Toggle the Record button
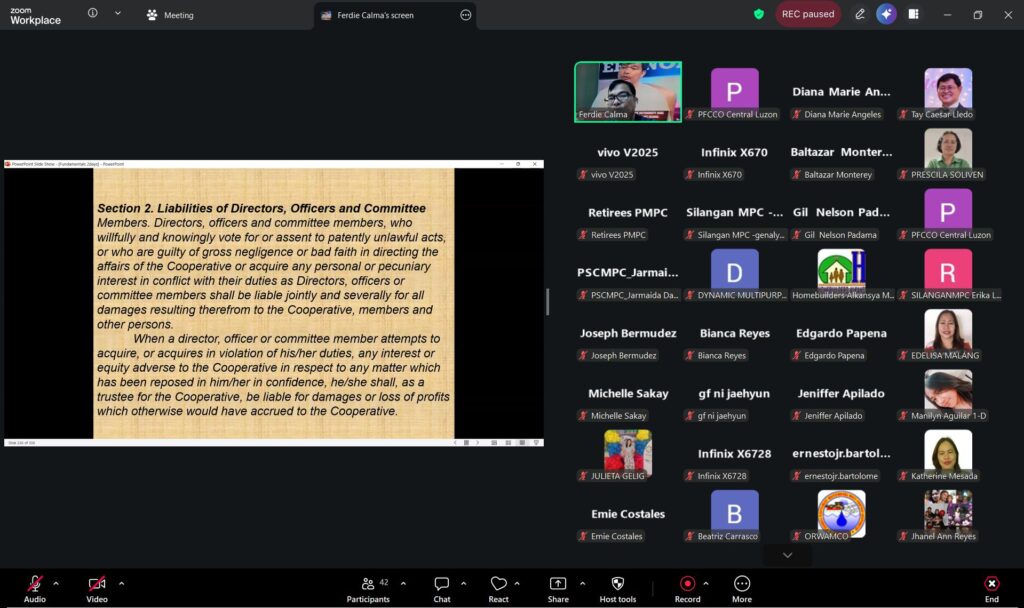 [687, 588]
